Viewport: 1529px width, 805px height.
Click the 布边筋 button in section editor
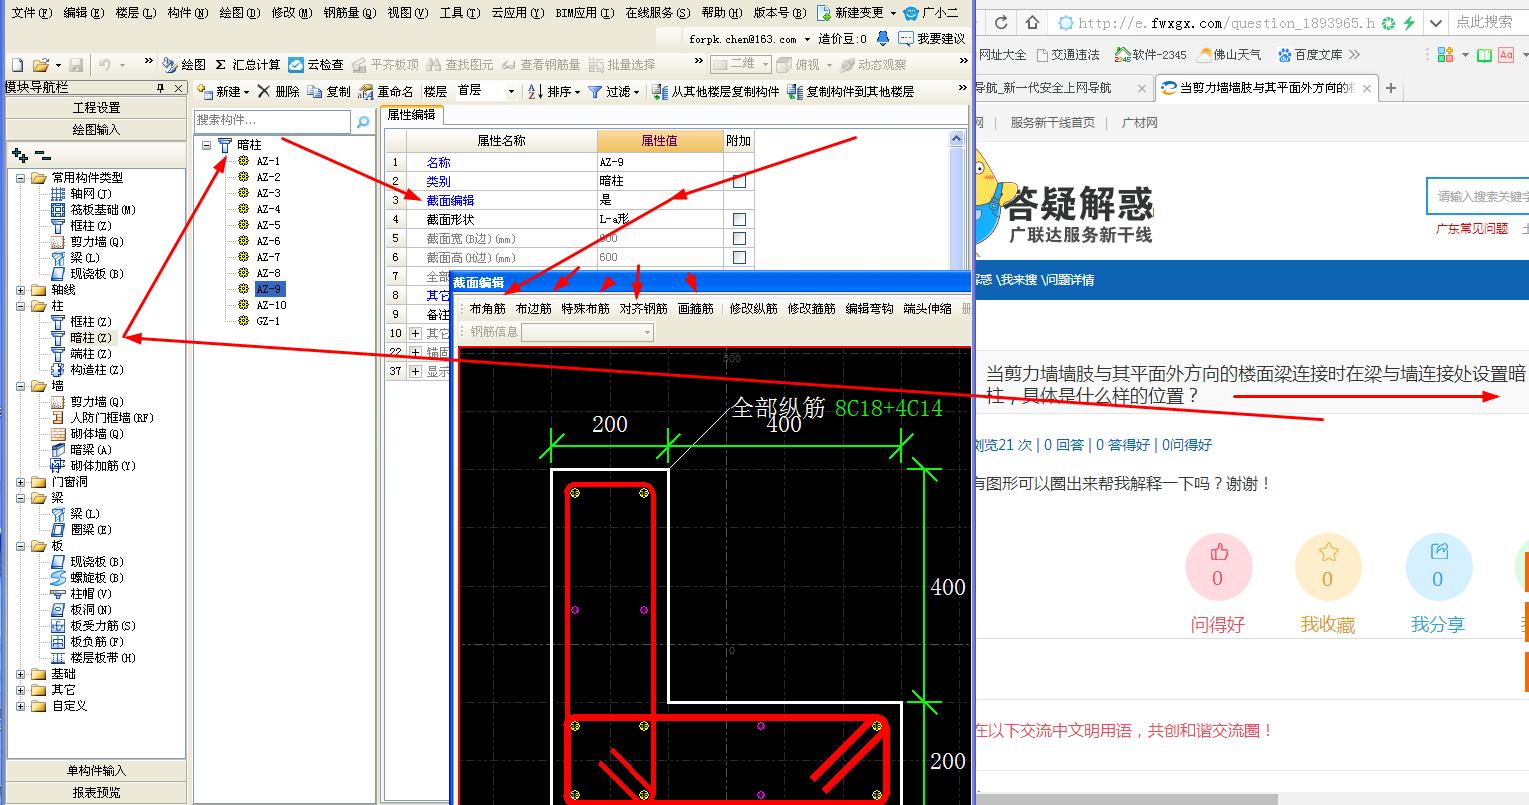[x=534, y=309]
